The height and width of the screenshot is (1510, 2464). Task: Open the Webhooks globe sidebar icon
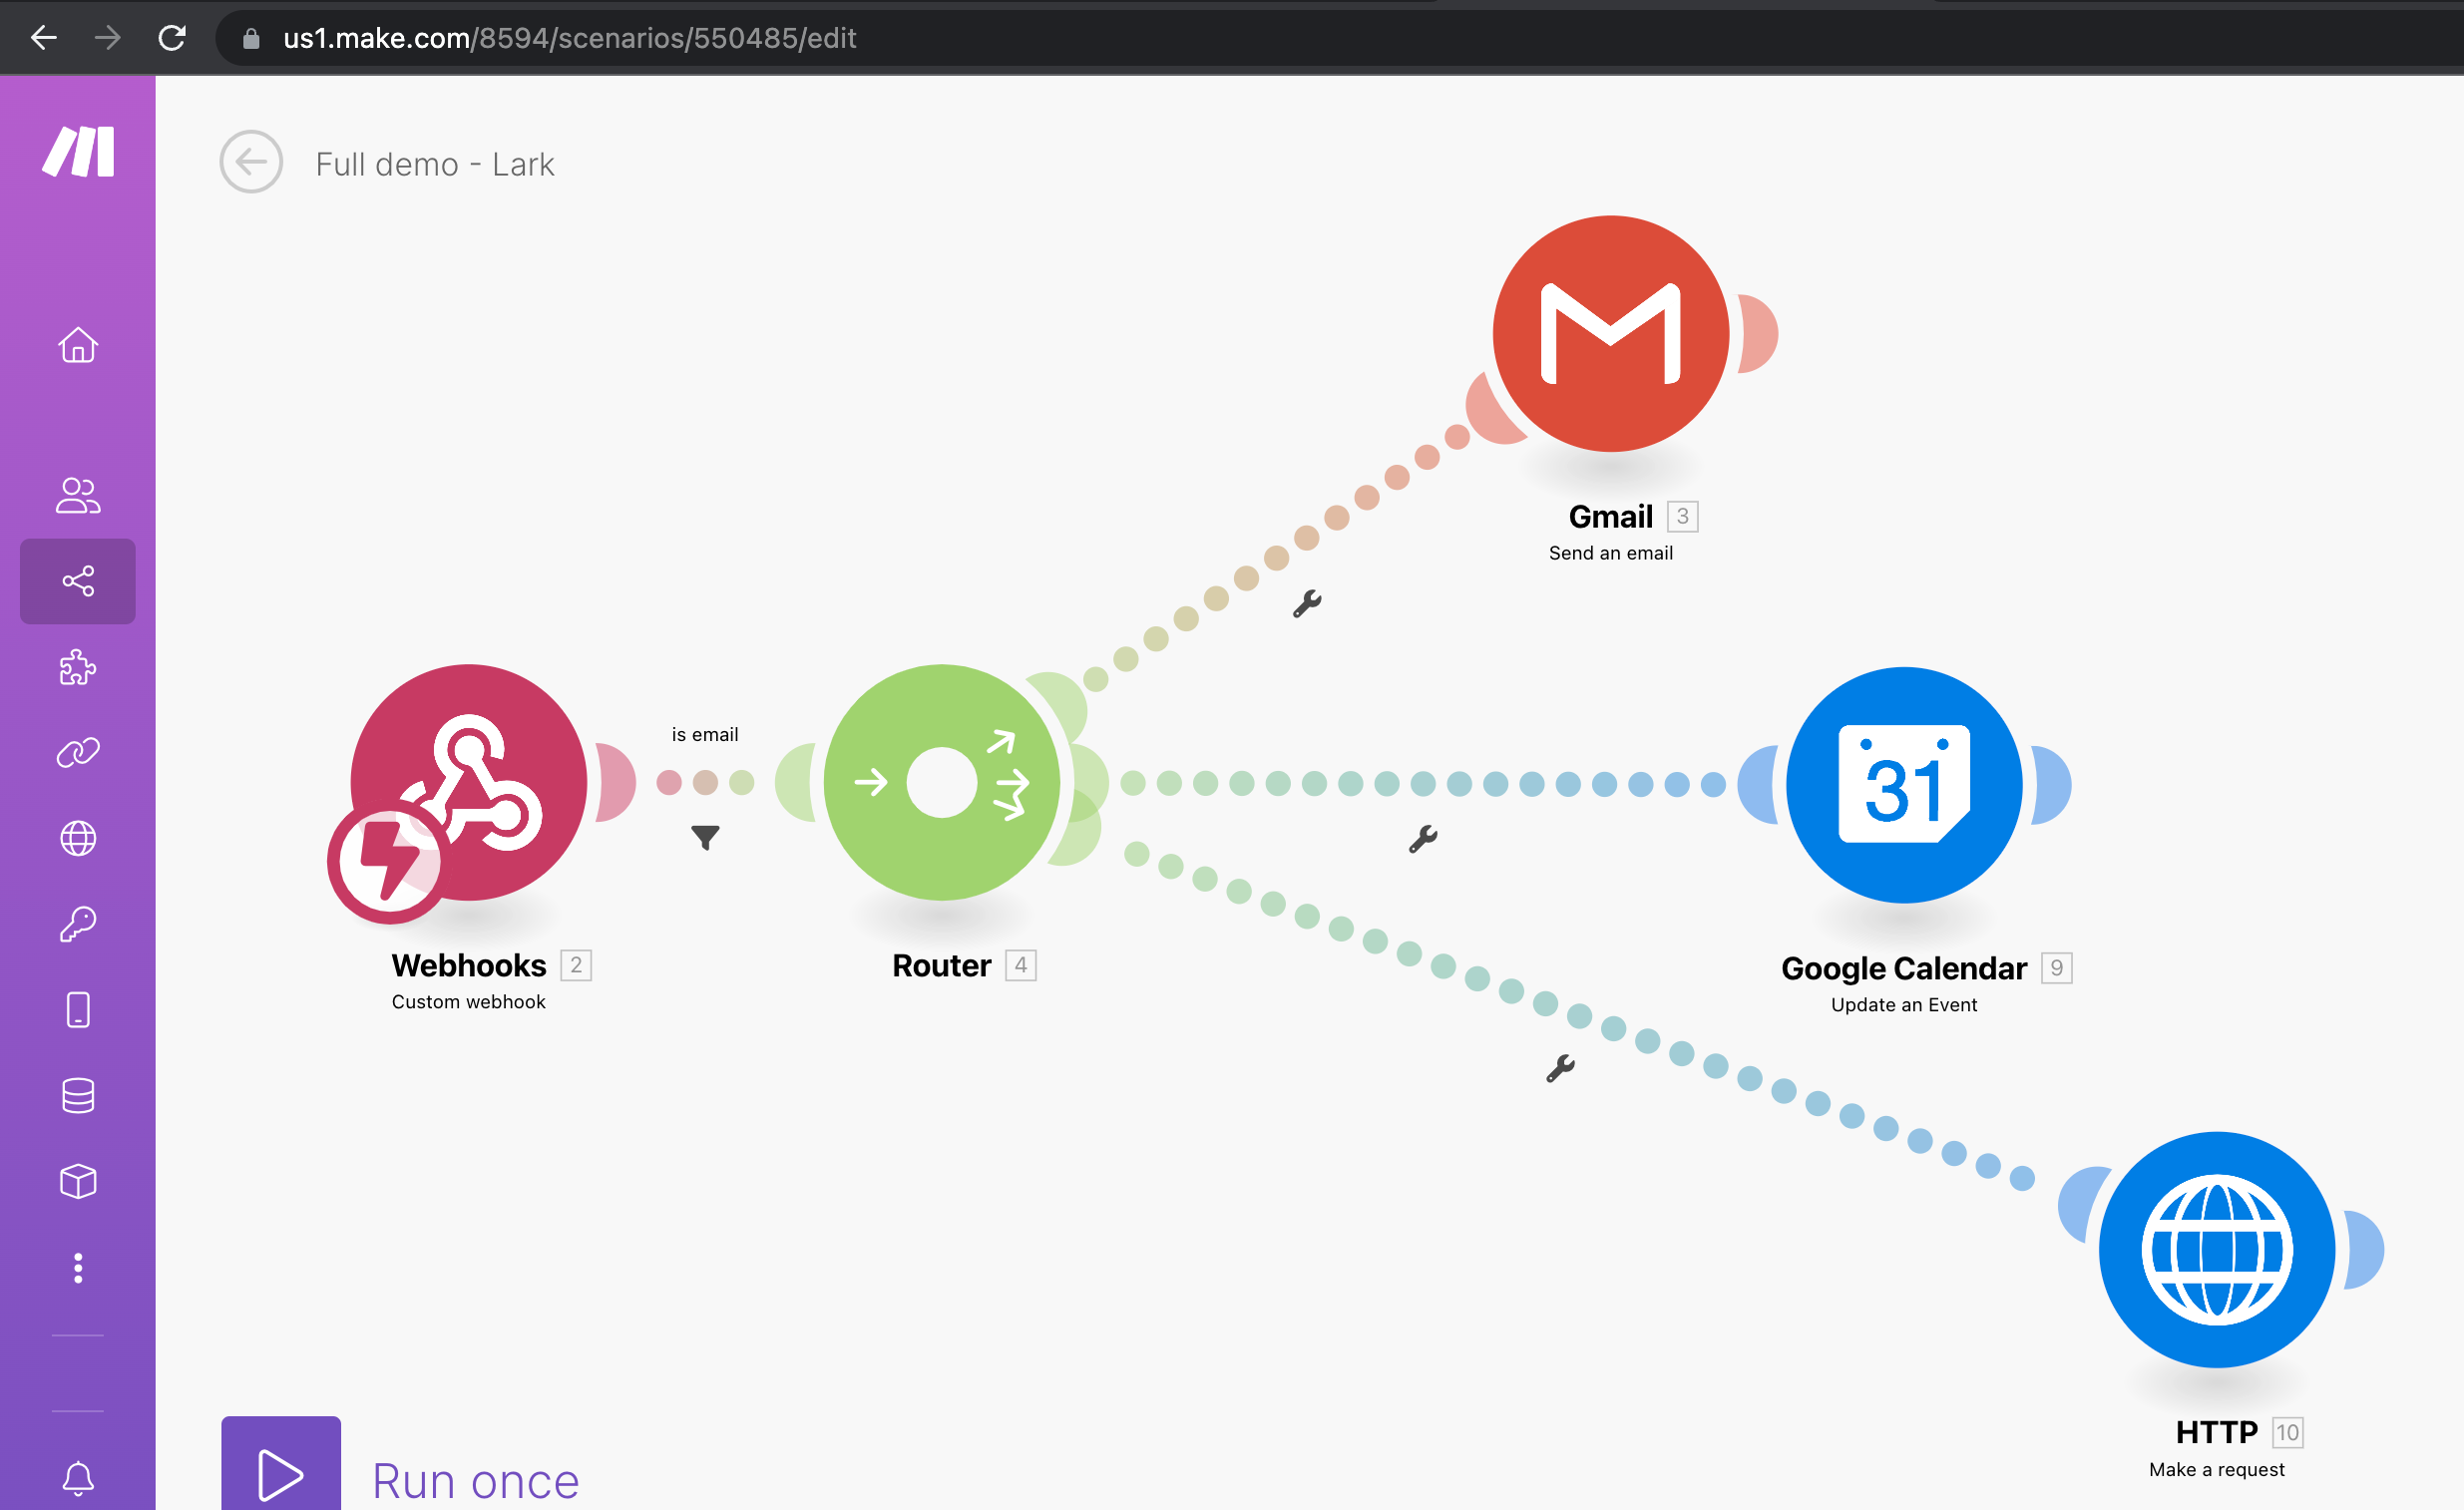coord(78,838)
